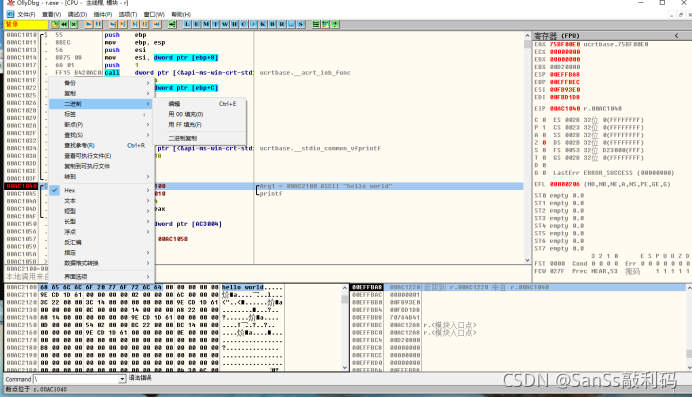Click the Run trace '...' toolbar icon
692x398 pixels.
tap(291, 24)
